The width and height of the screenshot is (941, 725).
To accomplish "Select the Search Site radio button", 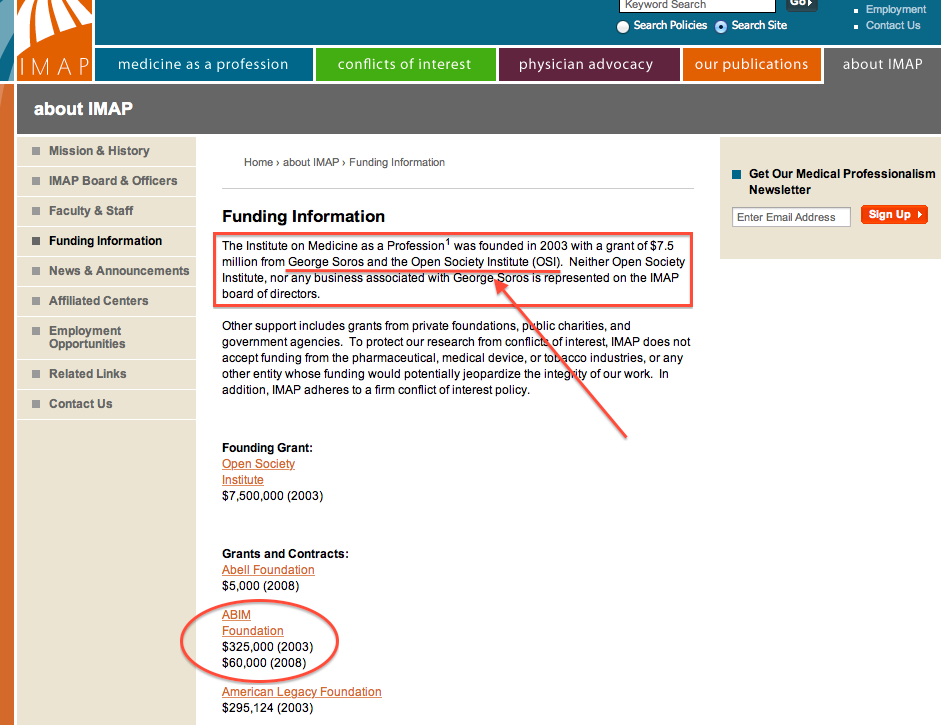I will pos(721,26).
